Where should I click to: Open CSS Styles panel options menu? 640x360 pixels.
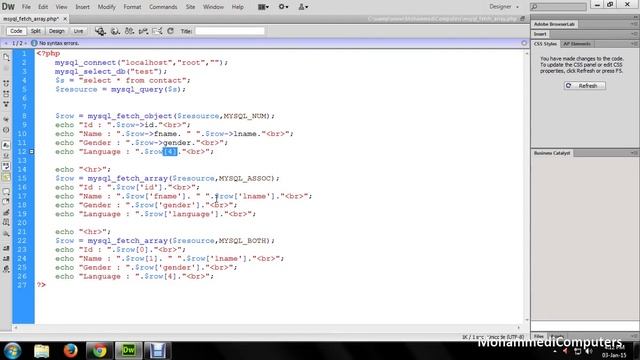(x=634, y=44)
